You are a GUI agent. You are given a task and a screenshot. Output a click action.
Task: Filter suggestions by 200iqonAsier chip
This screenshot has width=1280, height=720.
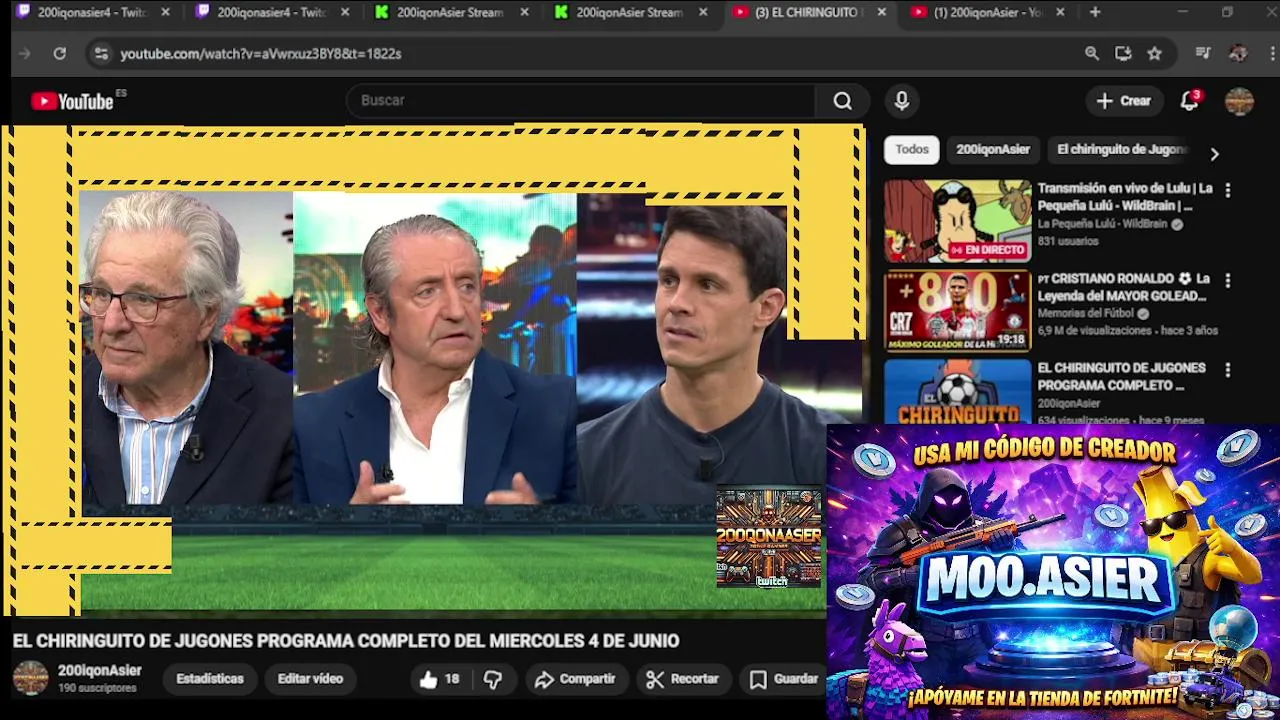(992, 149)
